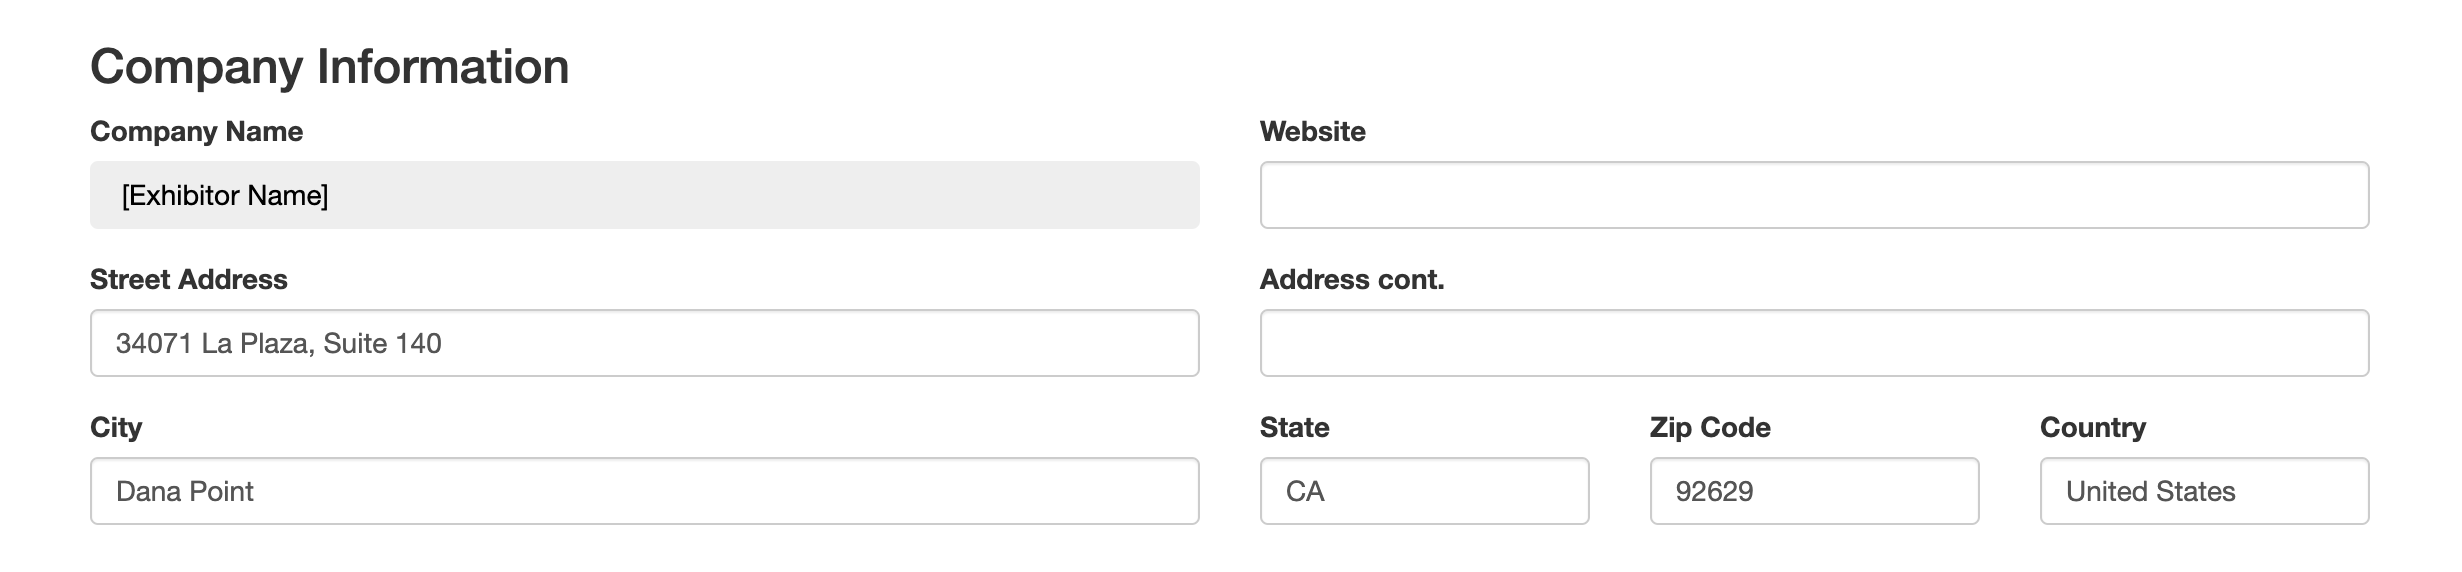Image resolution: width=2462 pixels, height=572 pixels.
Task: Click the State label text
Action: pos(1294,427)
